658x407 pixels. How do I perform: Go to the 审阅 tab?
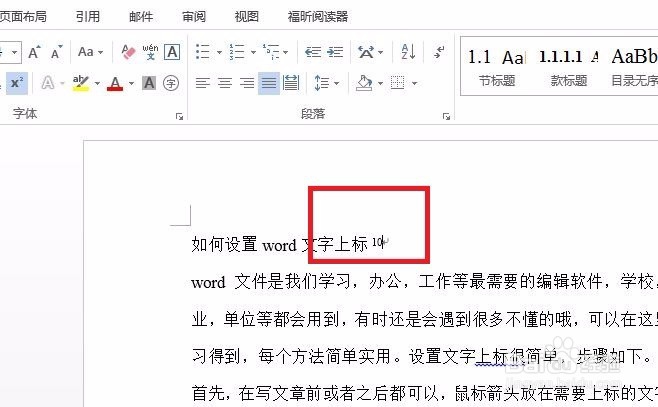click(x=194, y=16)
